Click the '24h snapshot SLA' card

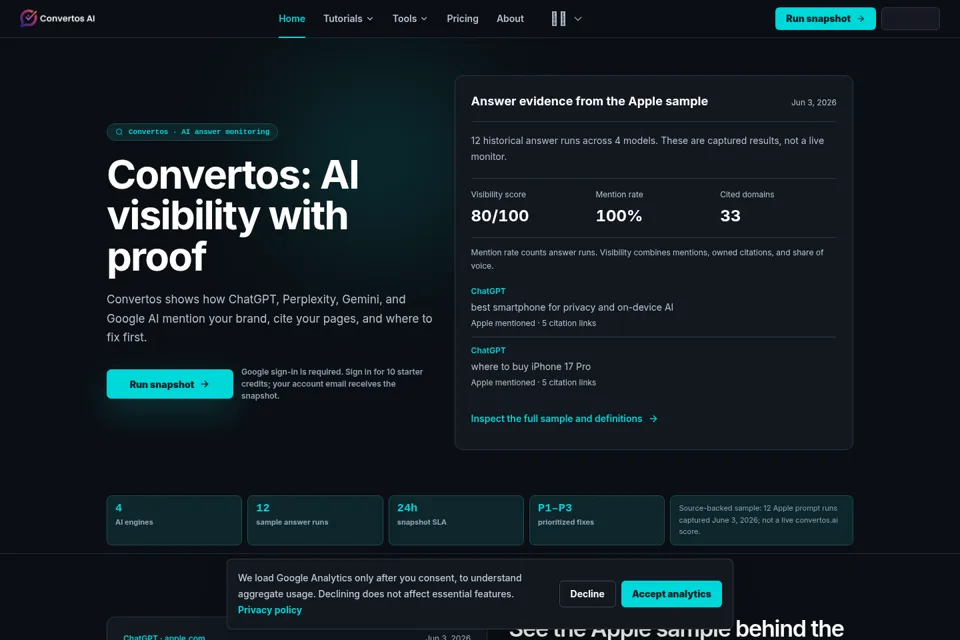(456, 520)
